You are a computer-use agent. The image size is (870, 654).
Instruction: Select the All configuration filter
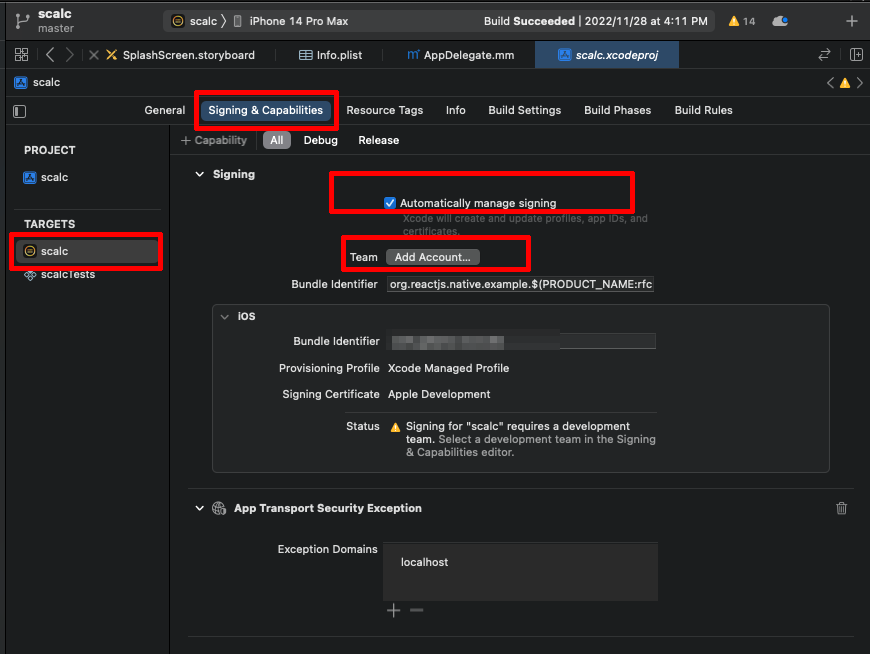(276, 140)
